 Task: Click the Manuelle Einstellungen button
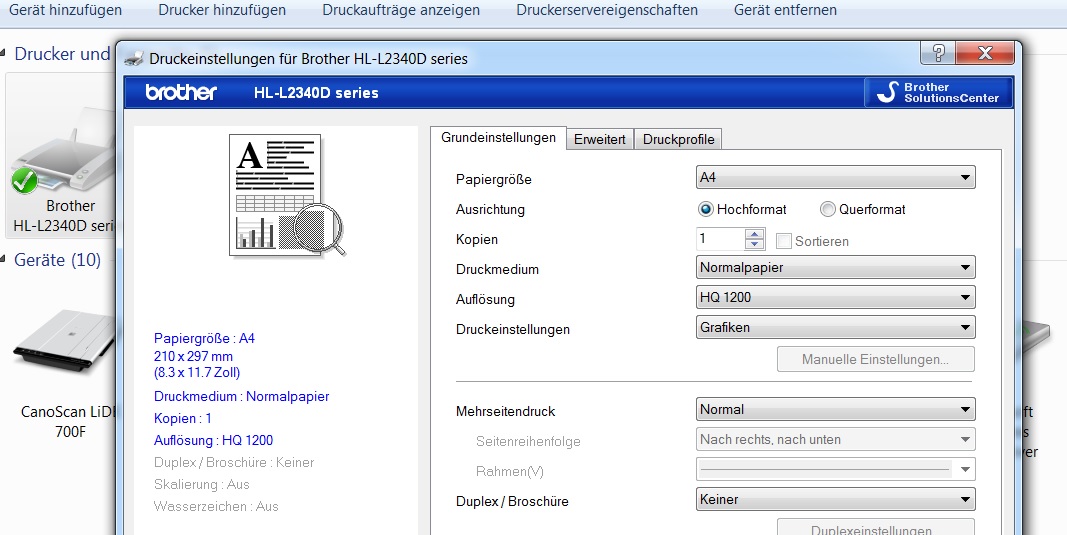[x=876, y=359]
